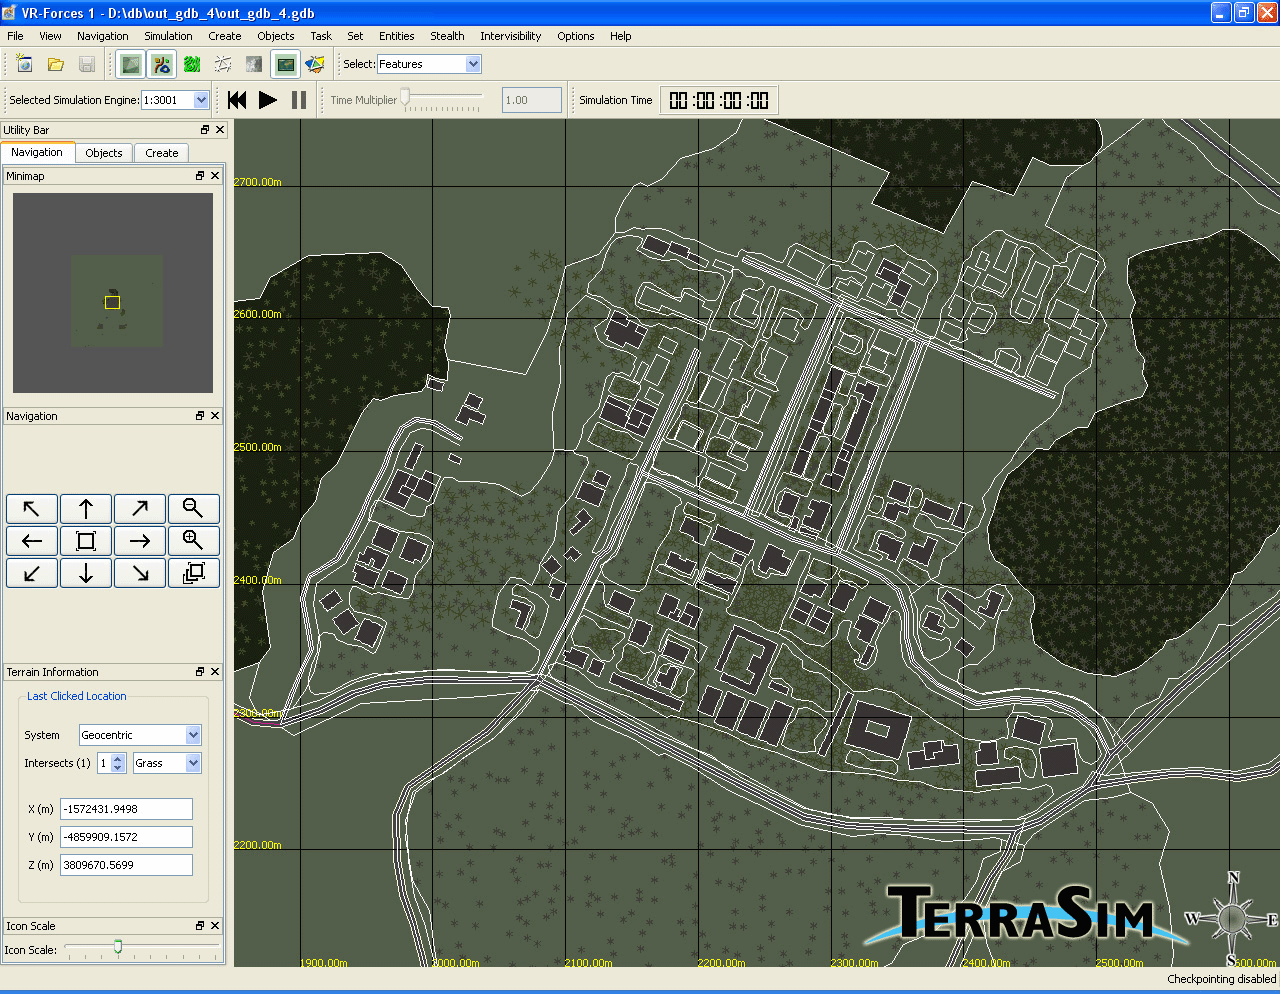Viewport: 1280px width, 994px height.
Task: Click the Time Multiplier value field
Action: pos(532,100)
